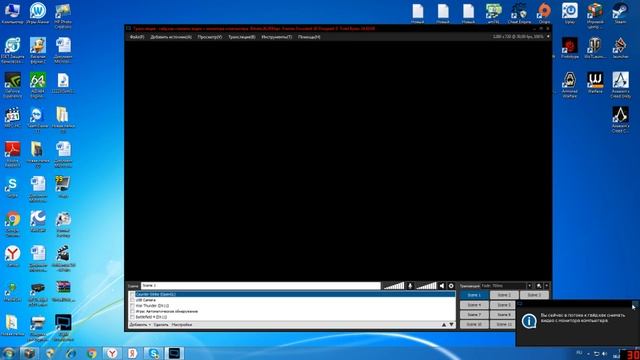The width and height of the screenshot is (640, 360).
Task: Switch to Scene 1
Action: [474, 295]
